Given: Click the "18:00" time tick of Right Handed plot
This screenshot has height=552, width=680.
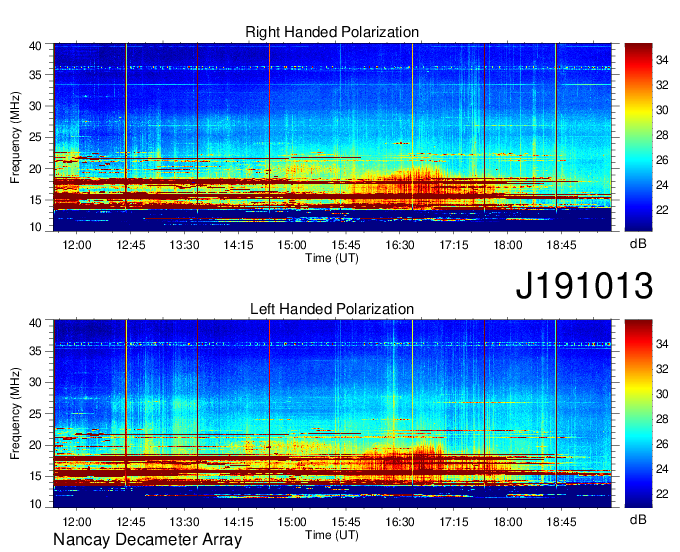Looking at the screenshot, I should pos(508,245).
